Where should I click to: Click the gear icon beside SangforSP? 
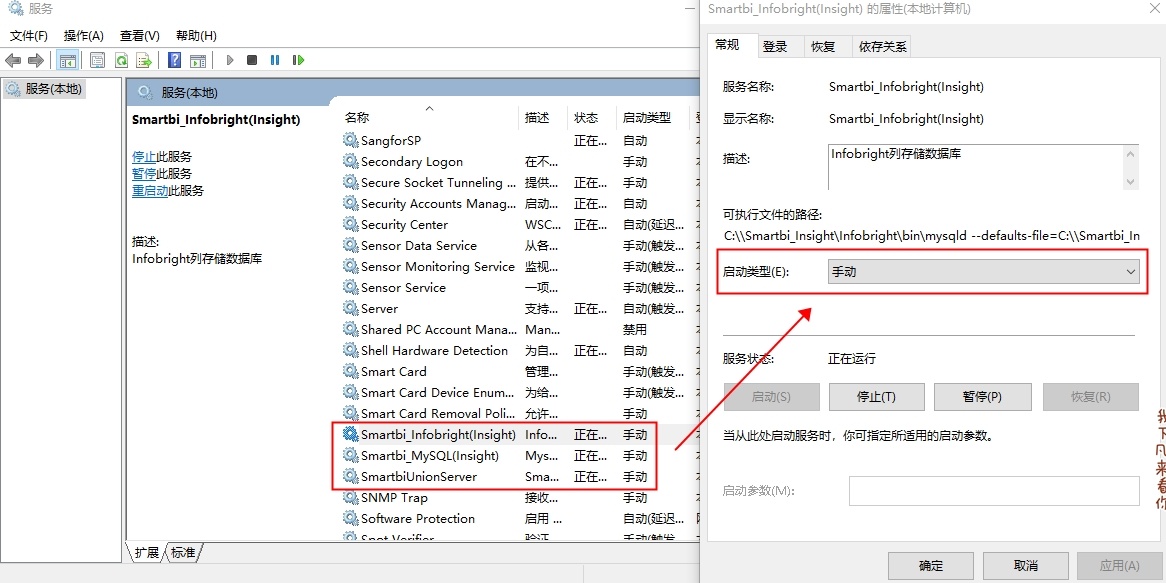[350, 140]
